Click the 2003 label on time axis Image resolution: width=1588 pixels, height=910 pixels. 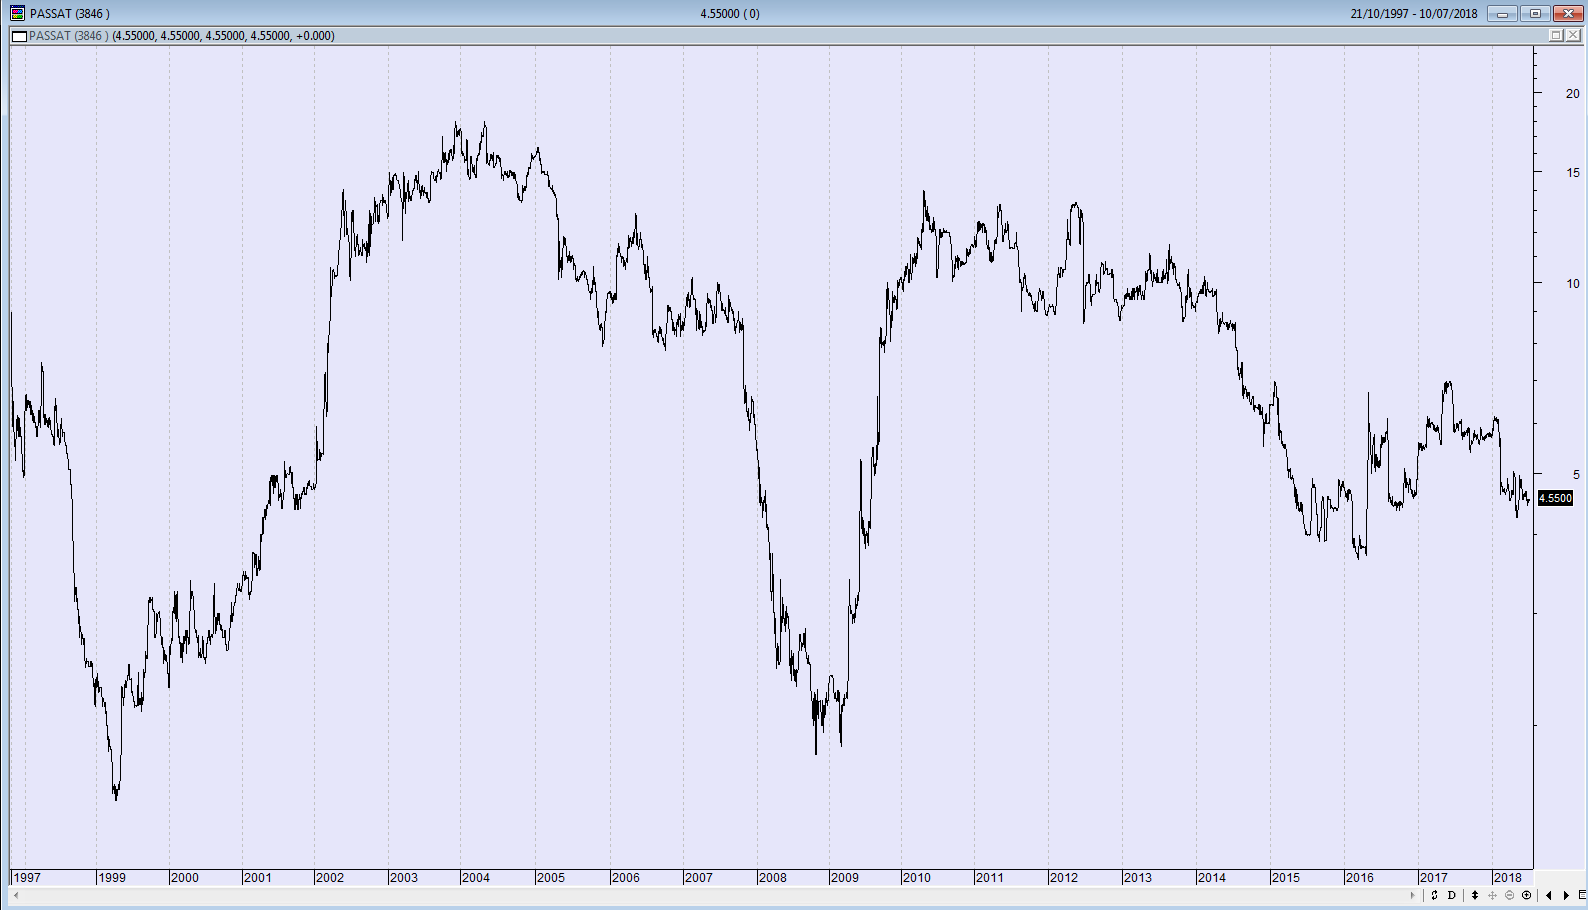404,878
